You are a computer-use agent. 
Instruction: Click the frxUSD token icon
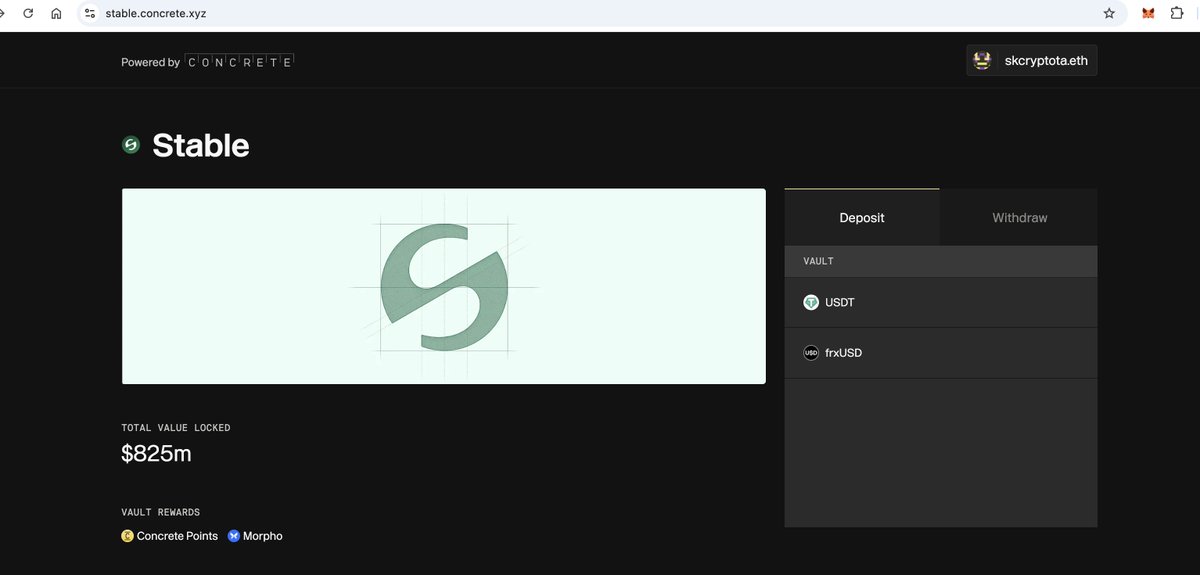[x=811, y=353]
